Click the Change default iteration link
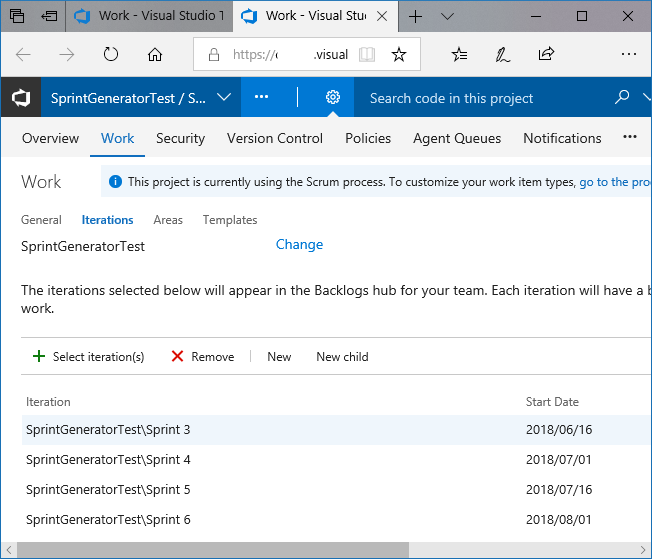The width and height of the screenshot is (652, 559). (x=299, y=244)
